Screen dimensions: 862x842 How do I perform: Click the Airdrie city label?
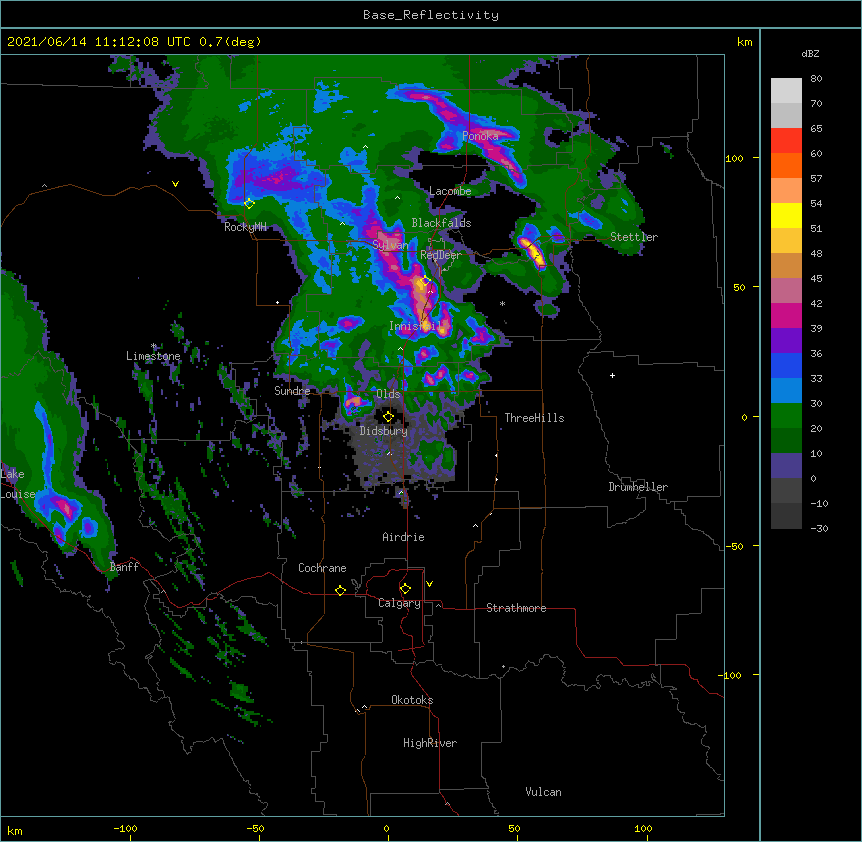(x=403, y=537)
